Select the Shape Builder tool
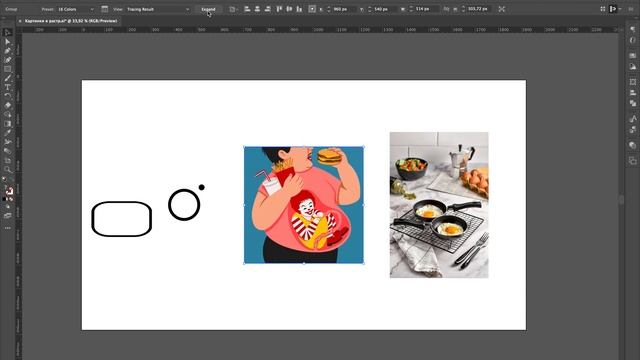Screen dimensions: 640x360 pyautogui.click(x=7, y=114)
